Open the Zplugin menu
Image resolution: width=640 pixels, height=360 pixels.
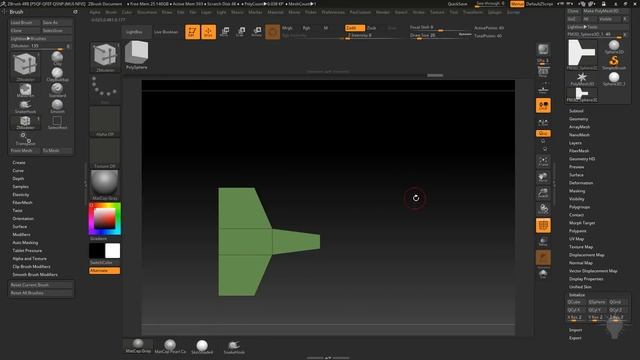[x=495, y=12]
